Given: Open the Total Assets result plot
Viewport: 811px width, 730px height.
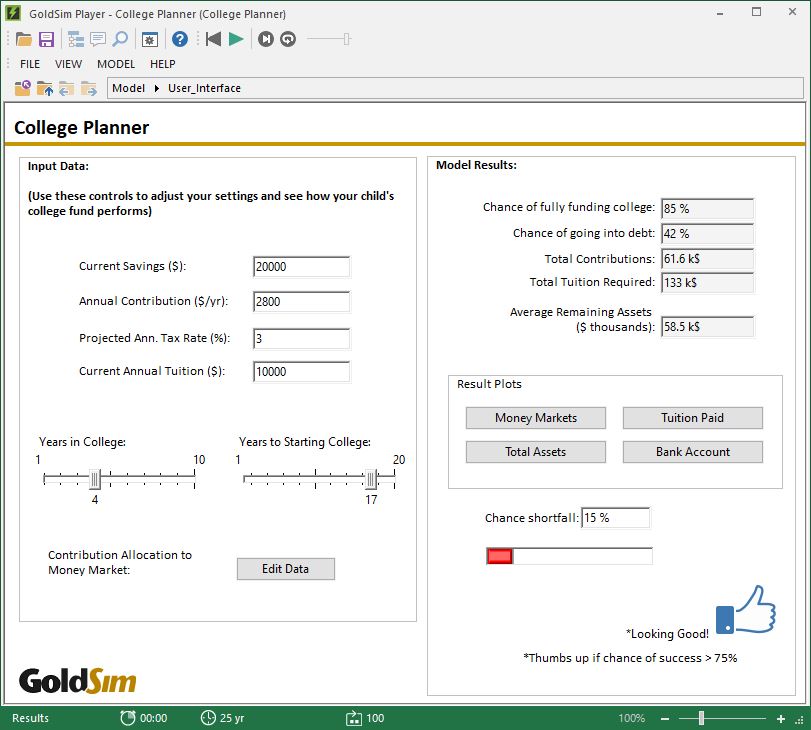Looking at the screenshot, I should (535, 452).
